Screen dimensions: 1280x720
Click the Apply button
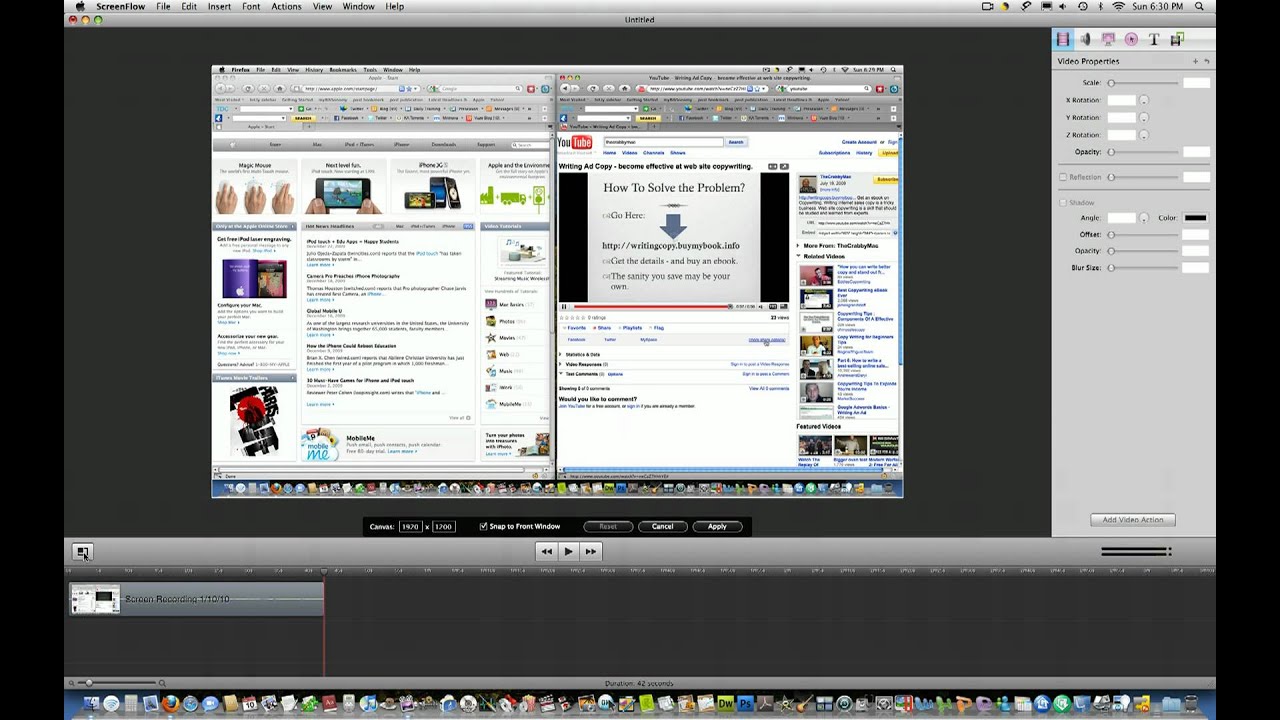click(x=717, y=526)
